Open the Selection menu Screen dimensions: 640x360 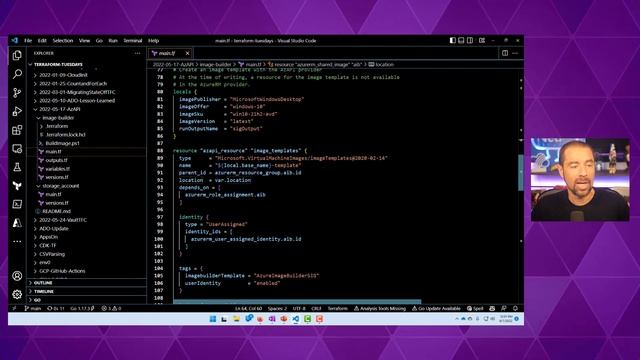62,40
